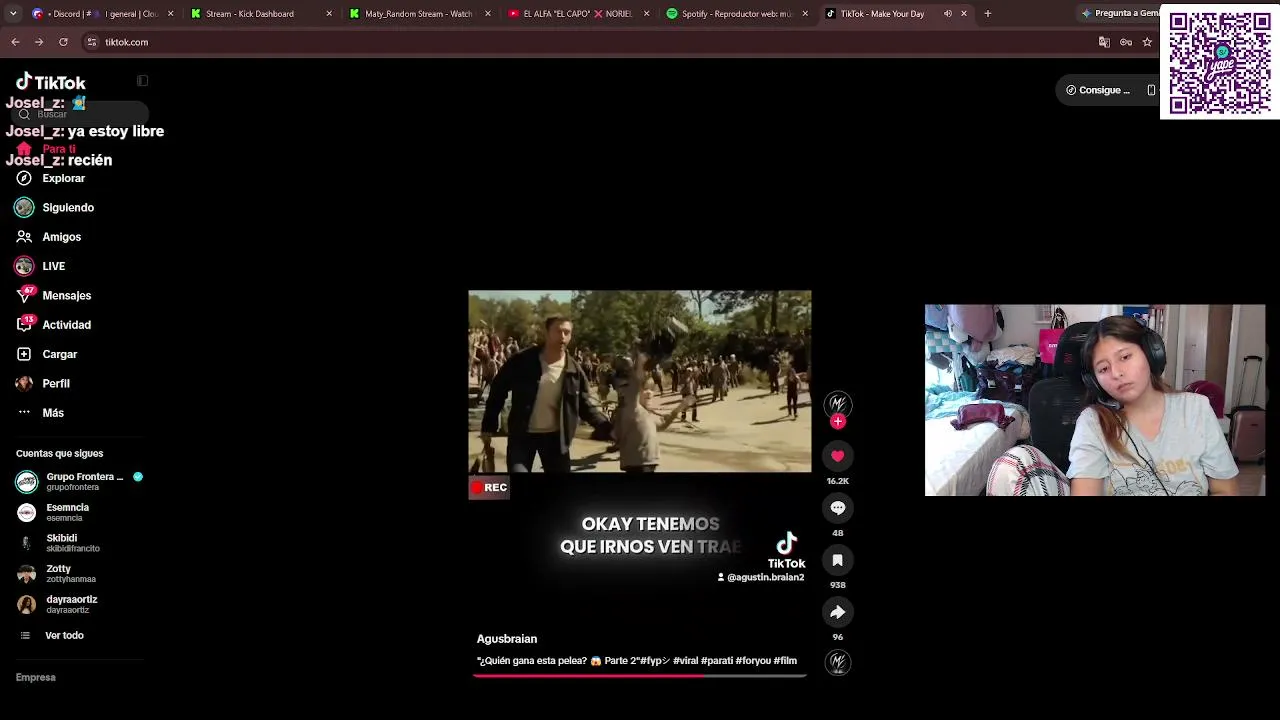Open the #foryou hashtag link

click(x=753, y=661)
